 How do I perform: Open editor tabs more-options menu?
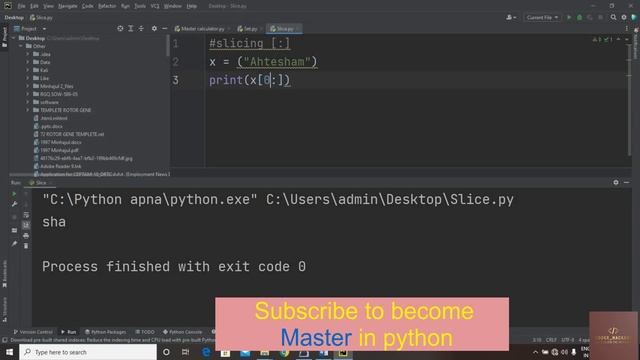tap(627, 29)
